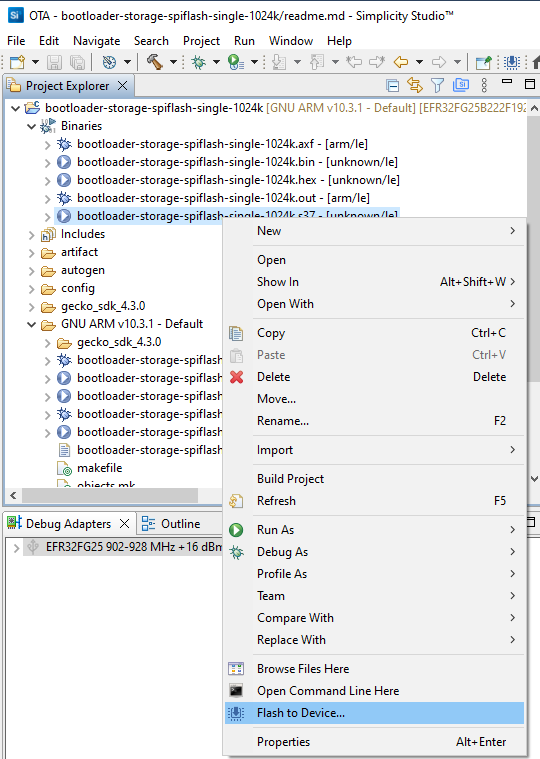The image size is (540, 759).
Task: Choose Flash to Device... from context menu
Action: (374, 713)
